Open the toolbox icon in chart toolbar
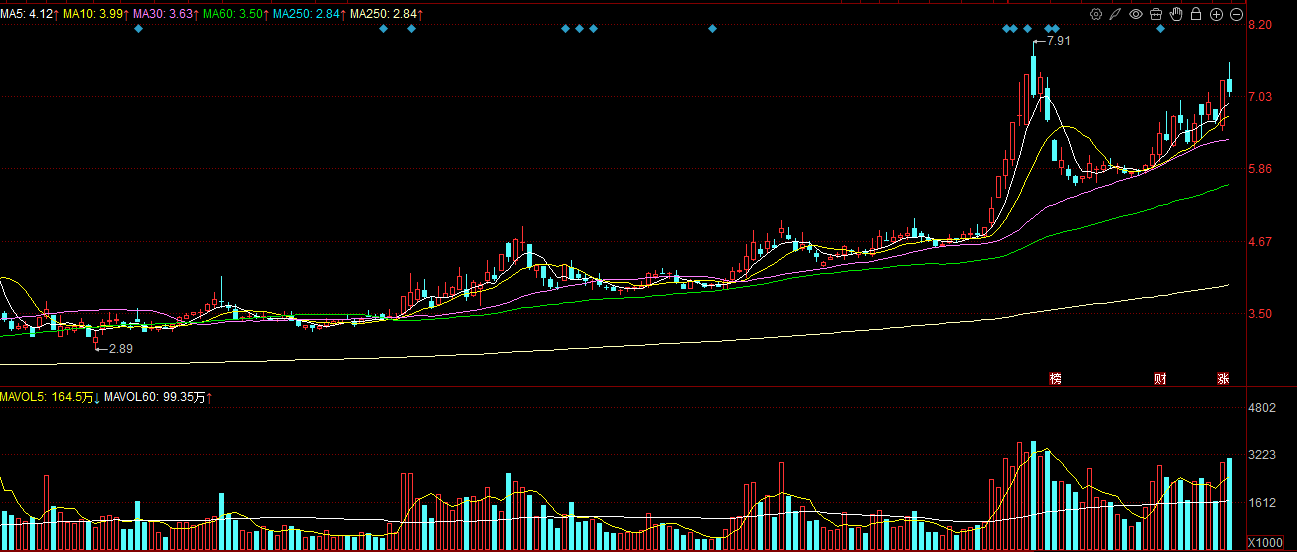Viewport: 1297px width, 552px height. pos(1156,14)
